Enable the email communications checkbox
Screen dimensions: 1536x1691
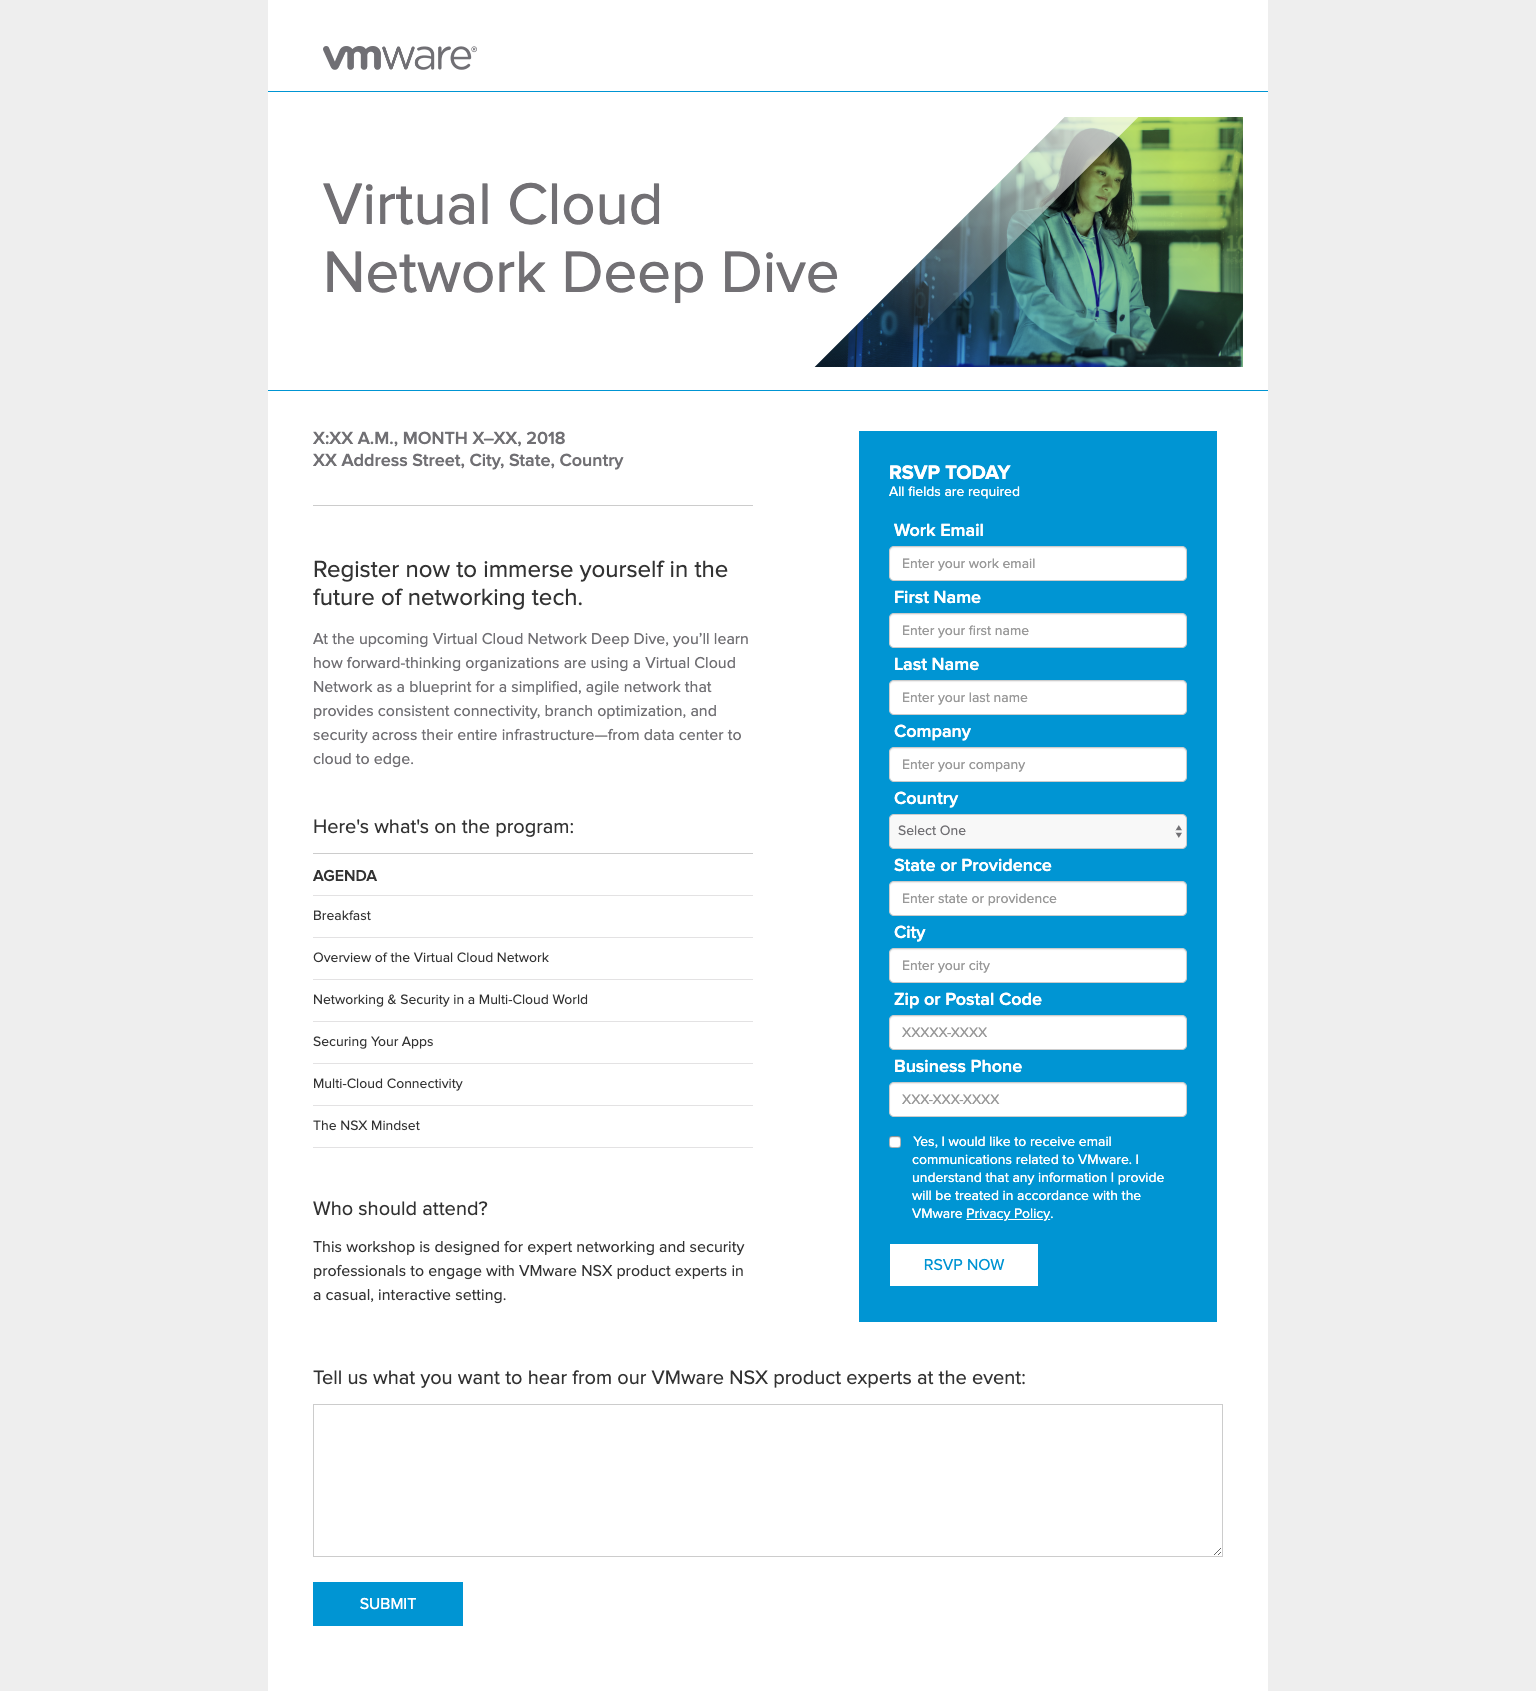(895, 1142)
